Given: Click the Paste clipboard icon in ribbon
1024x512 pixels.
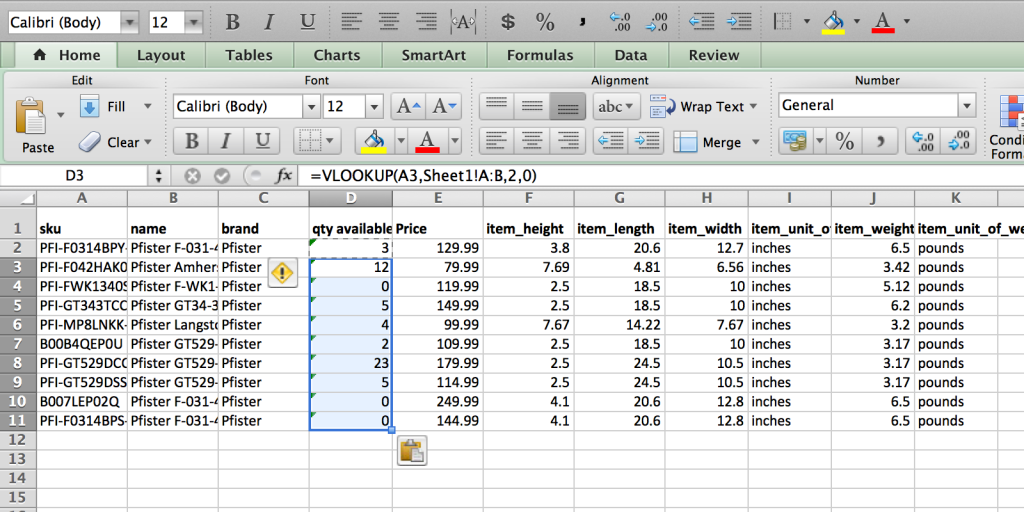Looking at the screenshot, I should (31, 116).
